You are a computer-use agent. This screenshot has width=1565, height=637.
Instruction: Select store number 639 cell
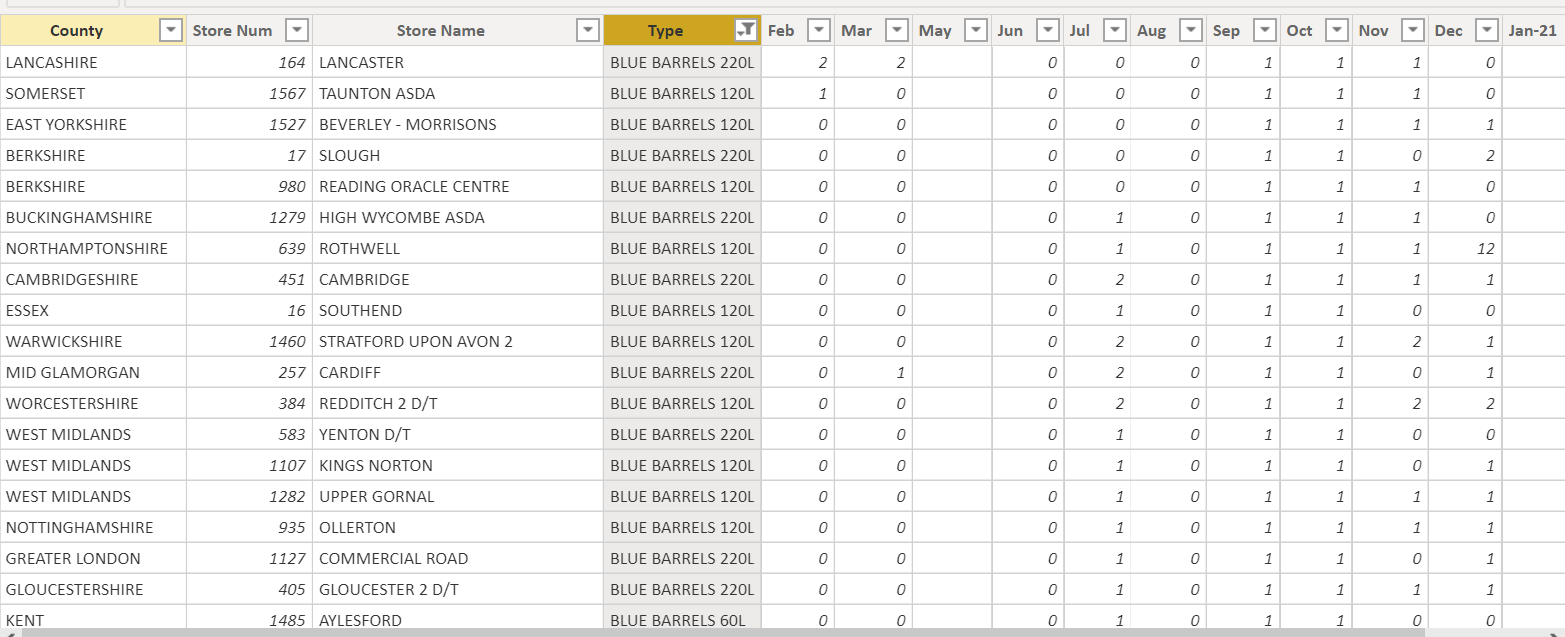249,248
